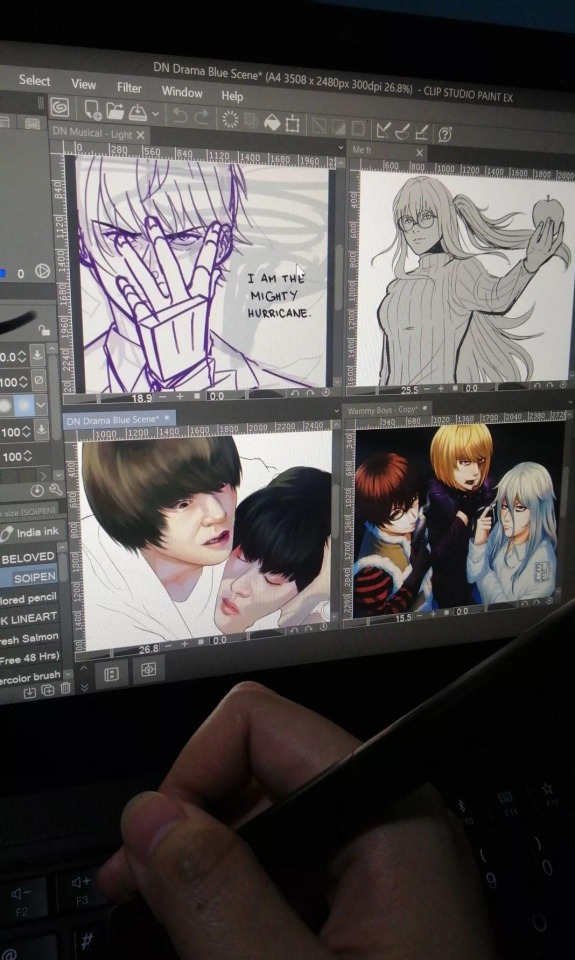Click the Open file folder icon

pos(115,111)
